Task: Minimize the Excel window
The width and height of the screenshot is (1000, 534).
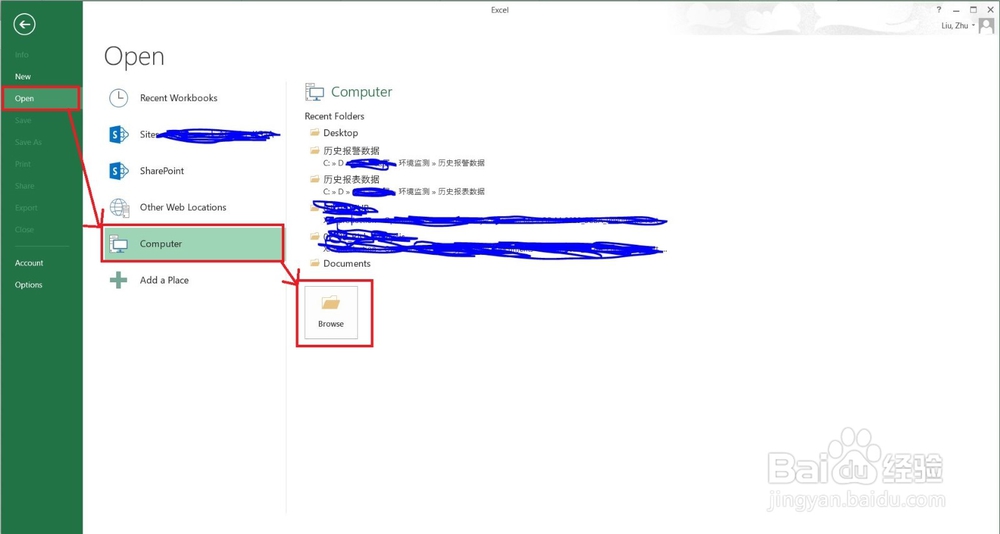Action: 957,10
